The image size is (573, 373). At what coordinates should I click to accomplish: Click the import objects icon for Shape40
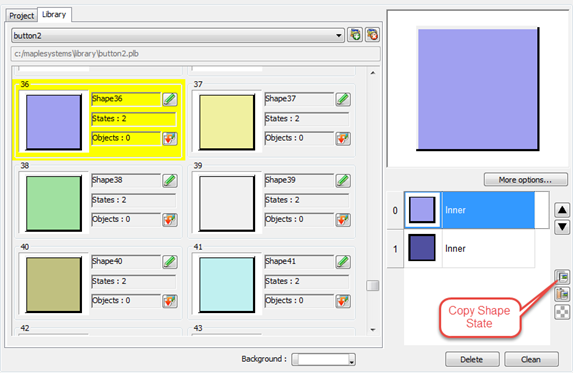pyautogui.click(x=170, y=301)
